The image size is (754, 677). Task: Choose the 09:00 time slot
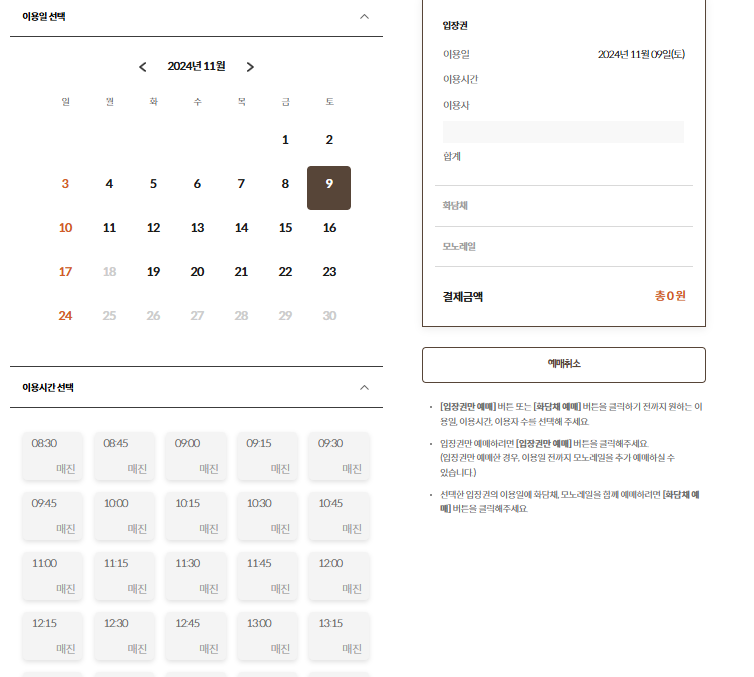point(196,456)
